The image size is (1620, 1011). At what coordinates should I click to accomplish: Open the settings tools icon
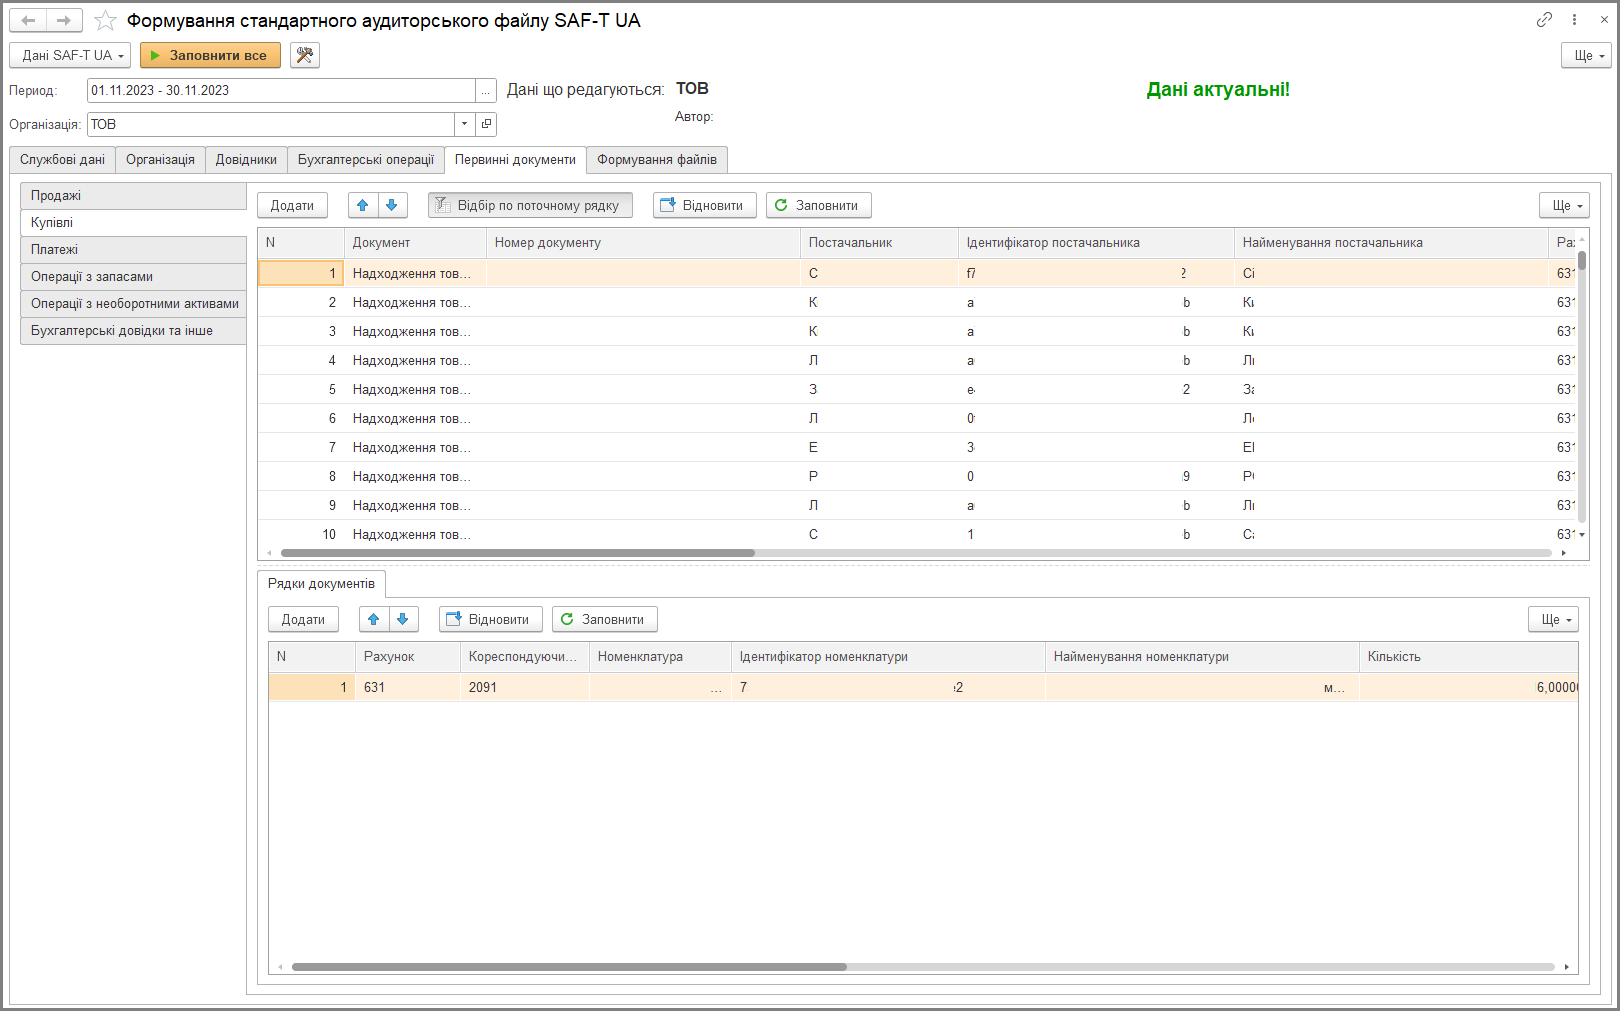coord(305,55)
